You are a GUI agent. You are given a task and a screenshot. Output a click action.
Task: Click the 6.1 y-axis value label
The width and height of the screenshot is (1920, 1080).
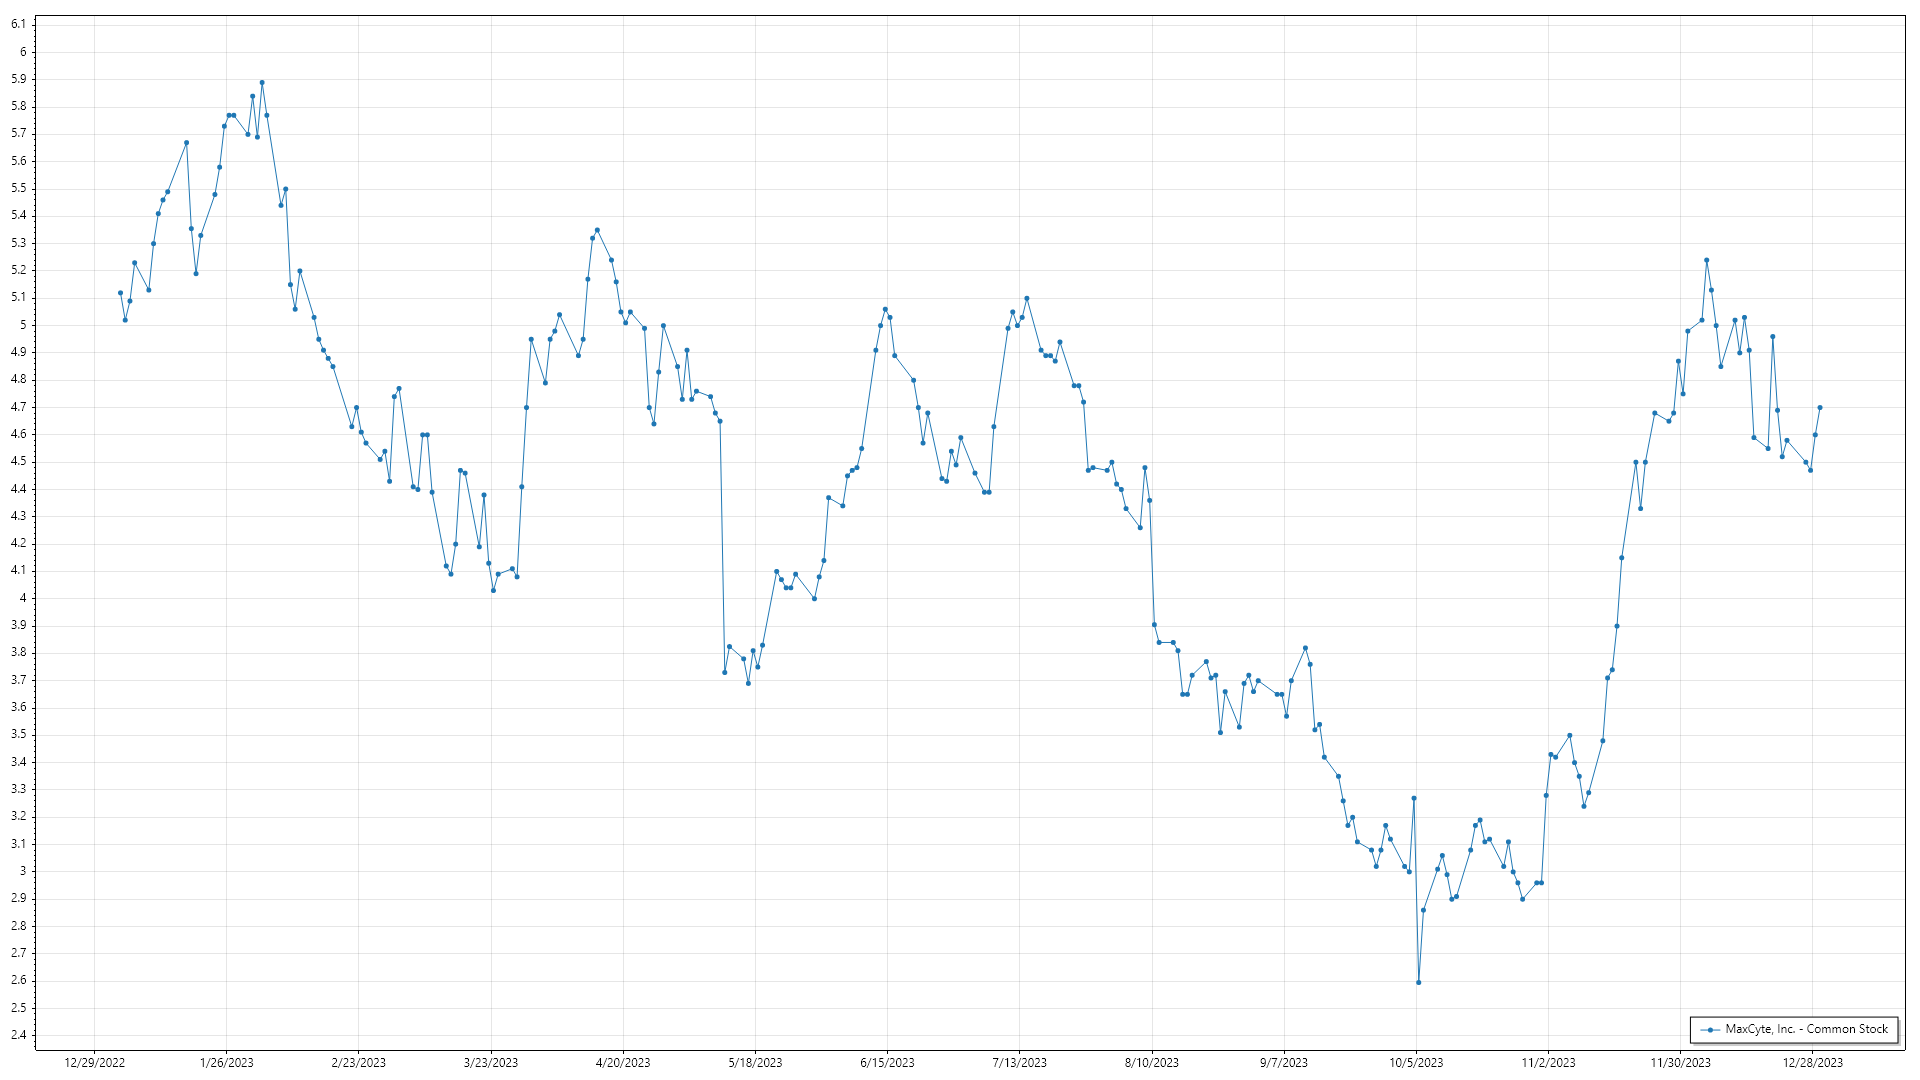[x=19, y=24]
